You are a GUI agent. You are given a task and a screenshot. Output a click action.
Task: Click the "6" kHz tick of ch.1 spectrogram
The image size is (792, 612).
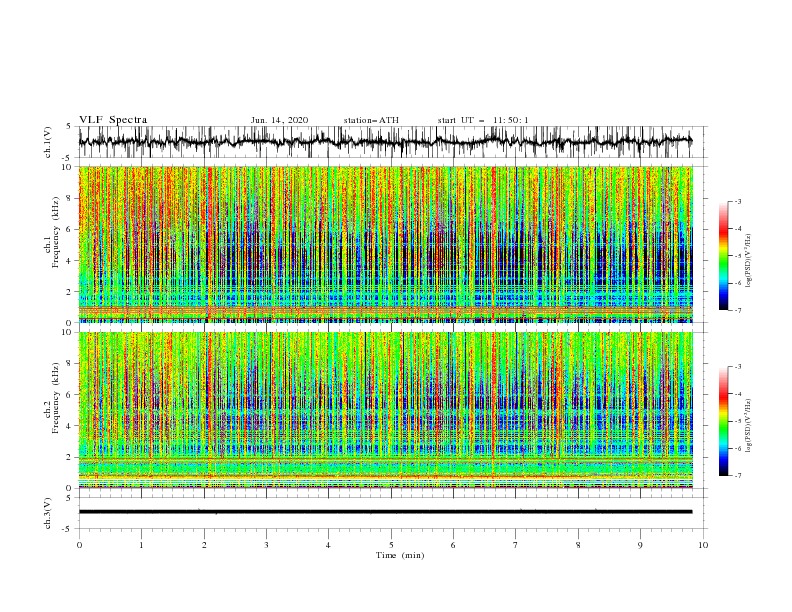point(70,229)
